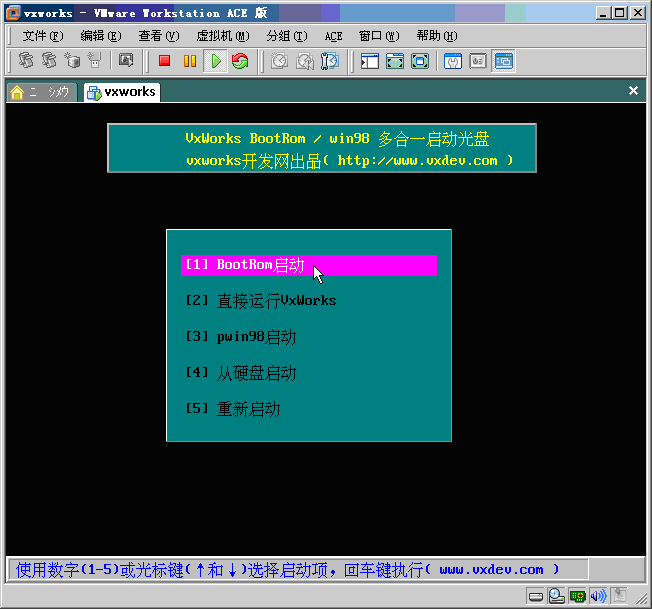
Task: Click the hard disk status icon
Action: pyautogui.click(x=537, y=596)
